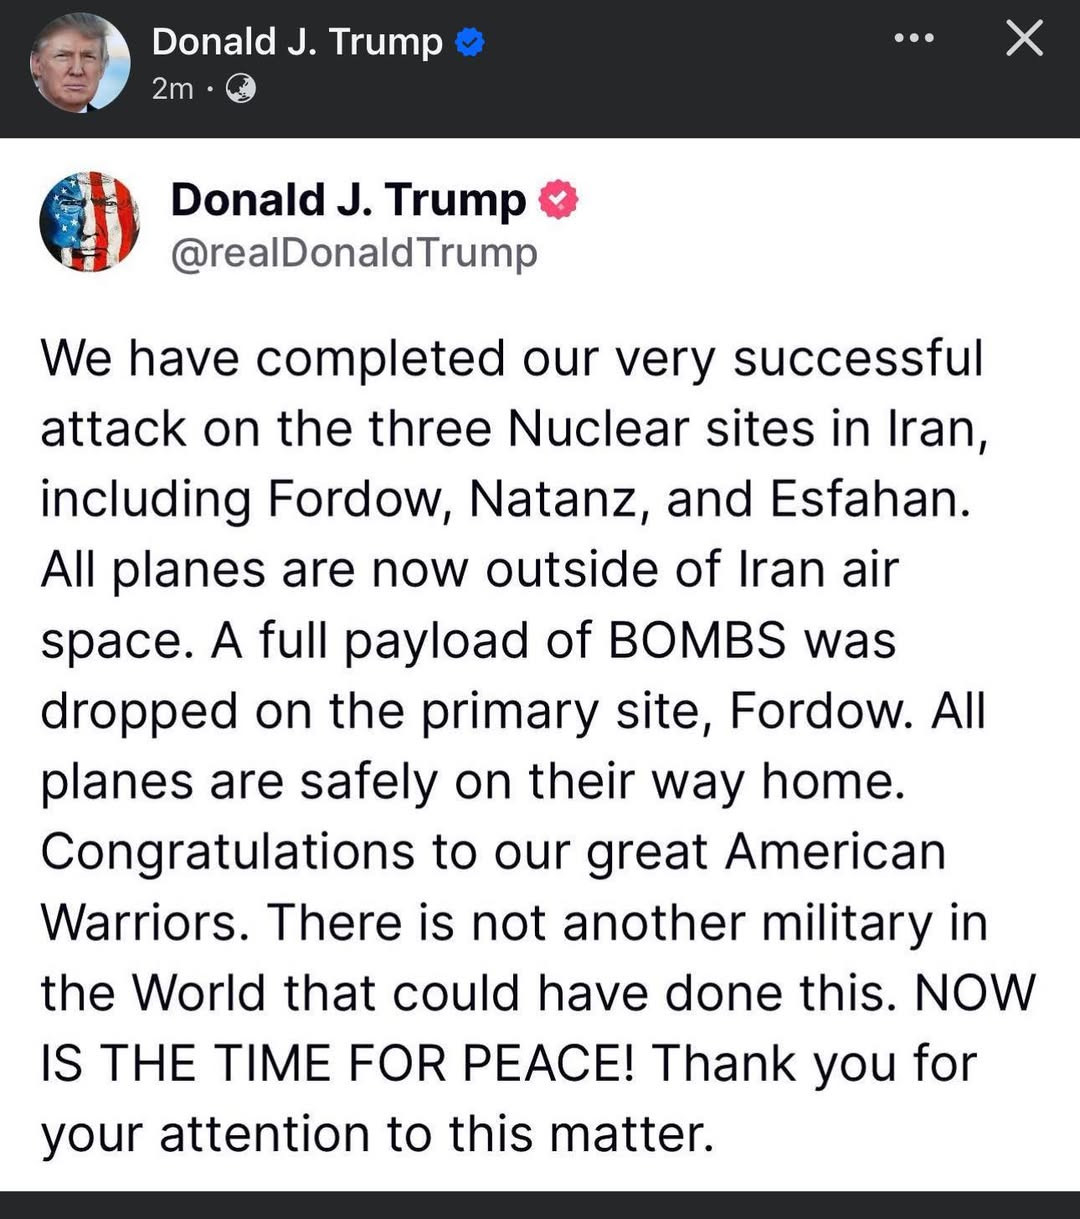Viewport: 1080px width, 1219px height.
Task: Click the blue verified badge in header
Action: pyautogui.click(x=470, y=42)
